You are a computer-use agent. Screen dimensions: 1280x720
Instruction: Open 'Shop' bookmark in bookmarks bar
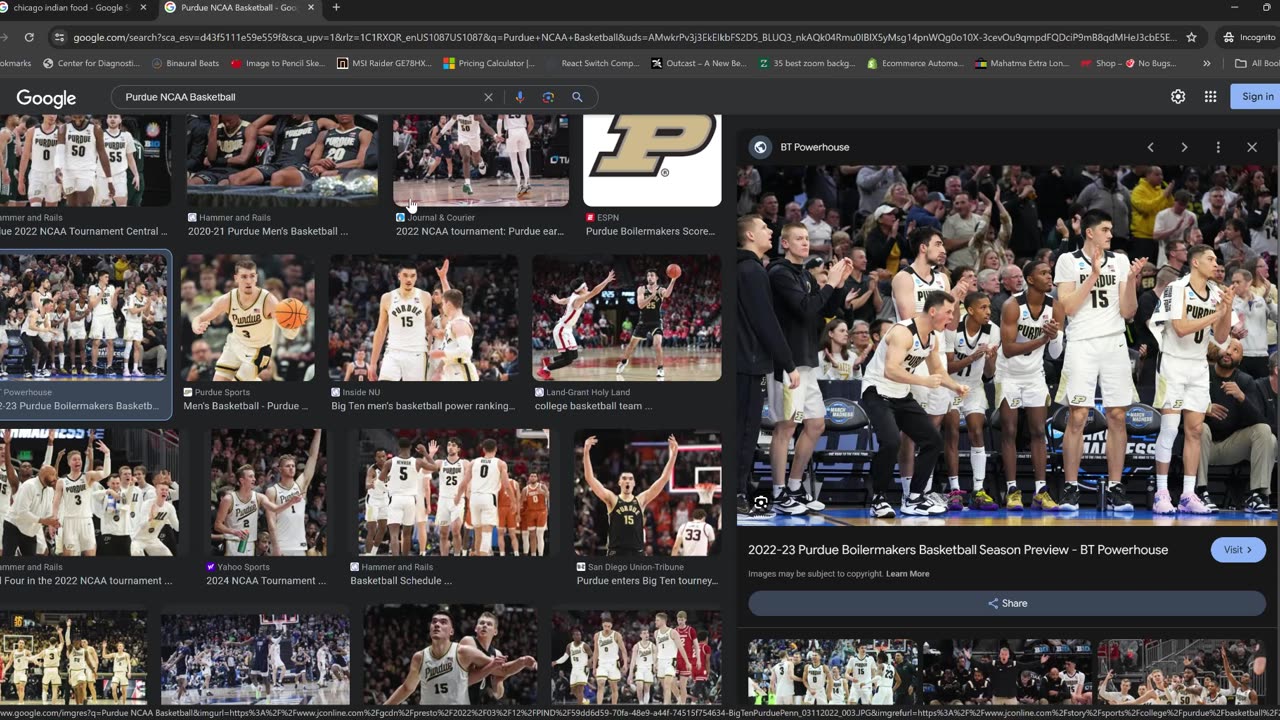(1097, 63)
